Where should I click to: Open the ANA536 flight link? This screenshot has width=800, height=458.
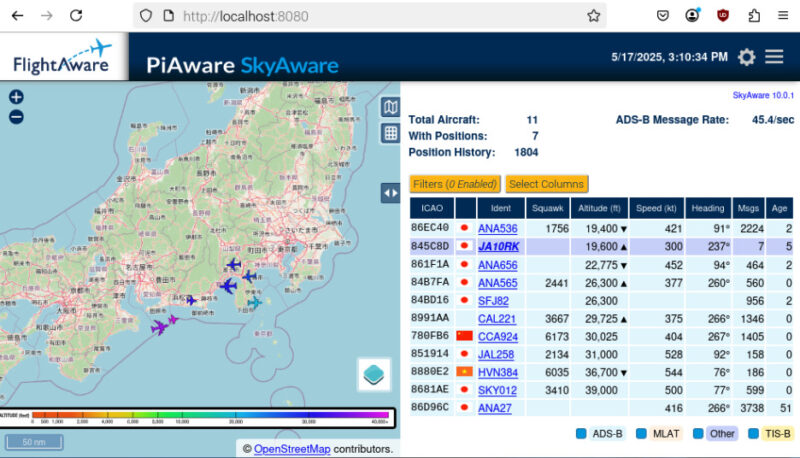[497, 228]
